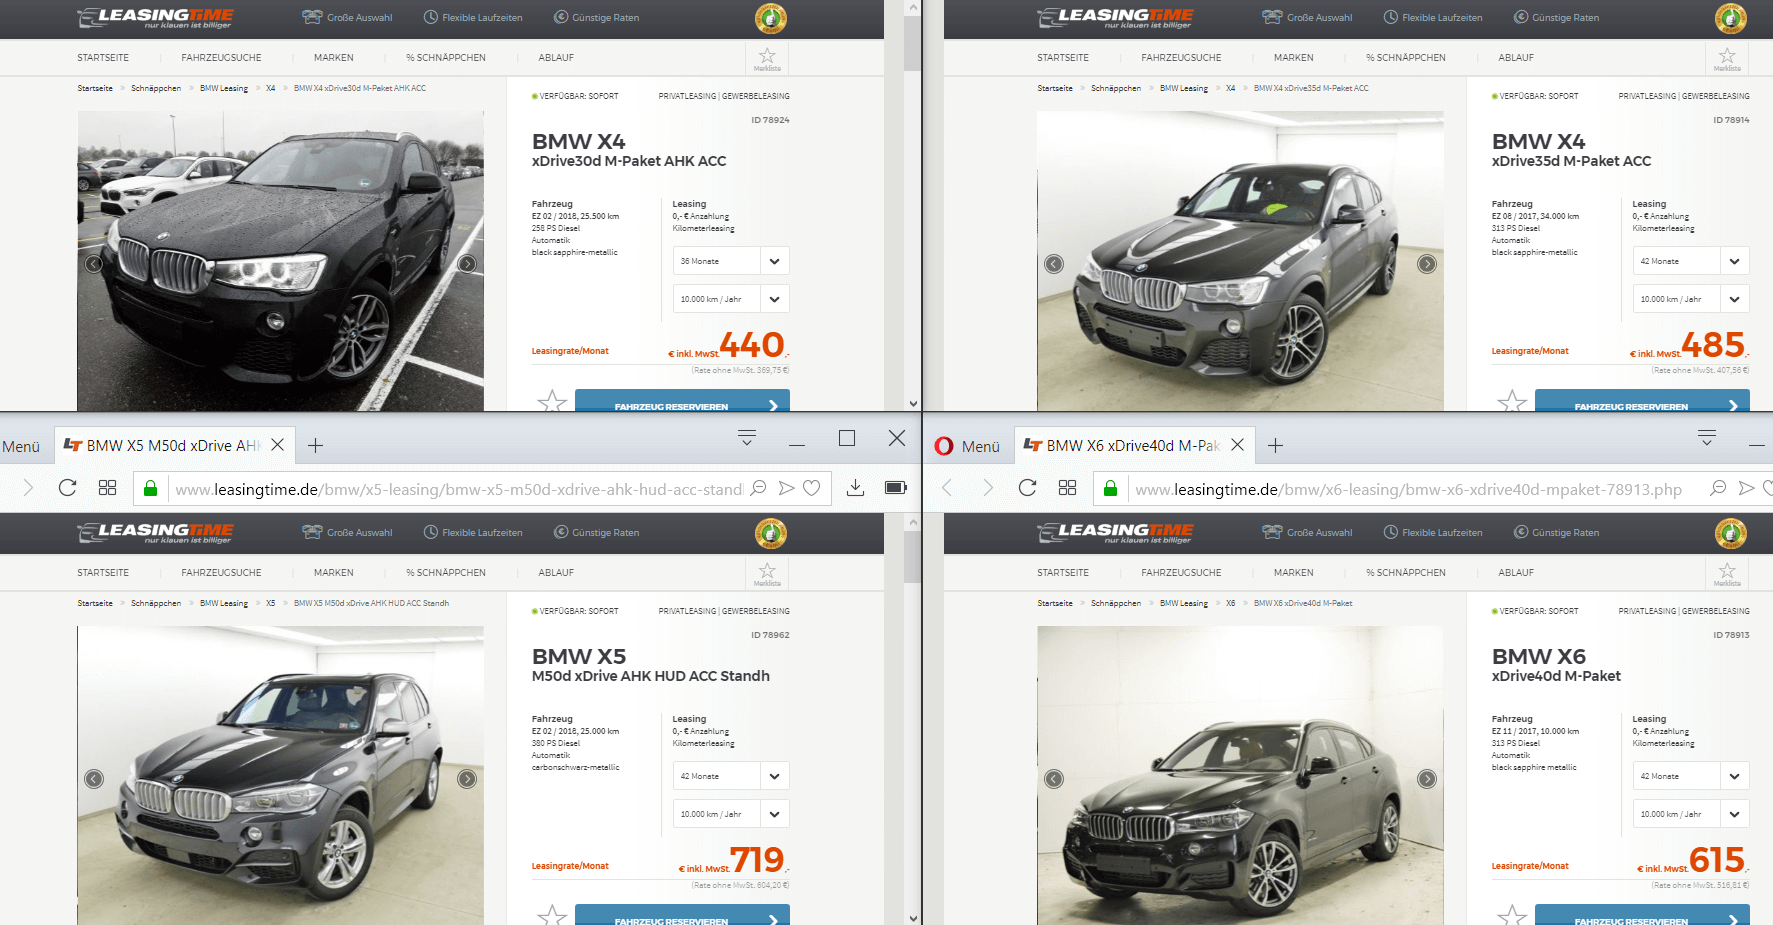Screen dimensions: 1773x925
Task: Reload the BMW X6 page
Action: point(1027,488)
